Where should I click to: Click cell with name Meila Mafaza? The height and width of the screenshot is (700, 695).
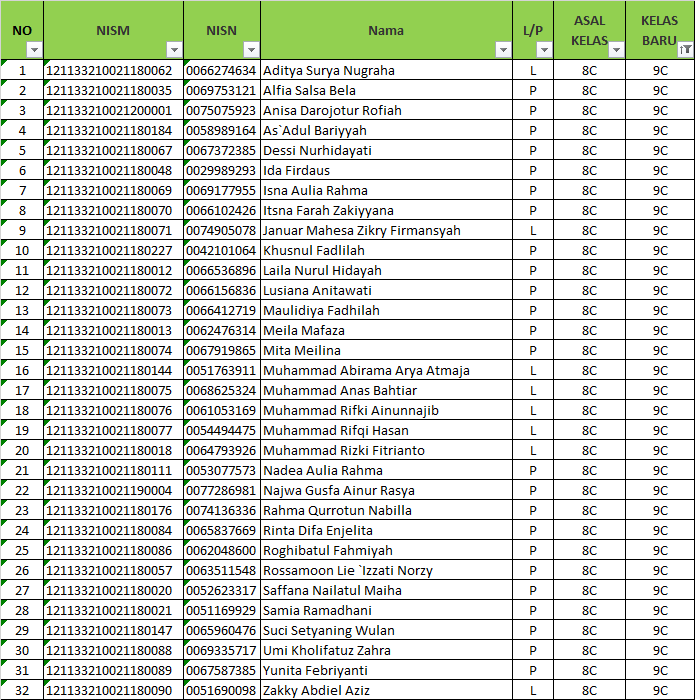click(x=386, y=331)
